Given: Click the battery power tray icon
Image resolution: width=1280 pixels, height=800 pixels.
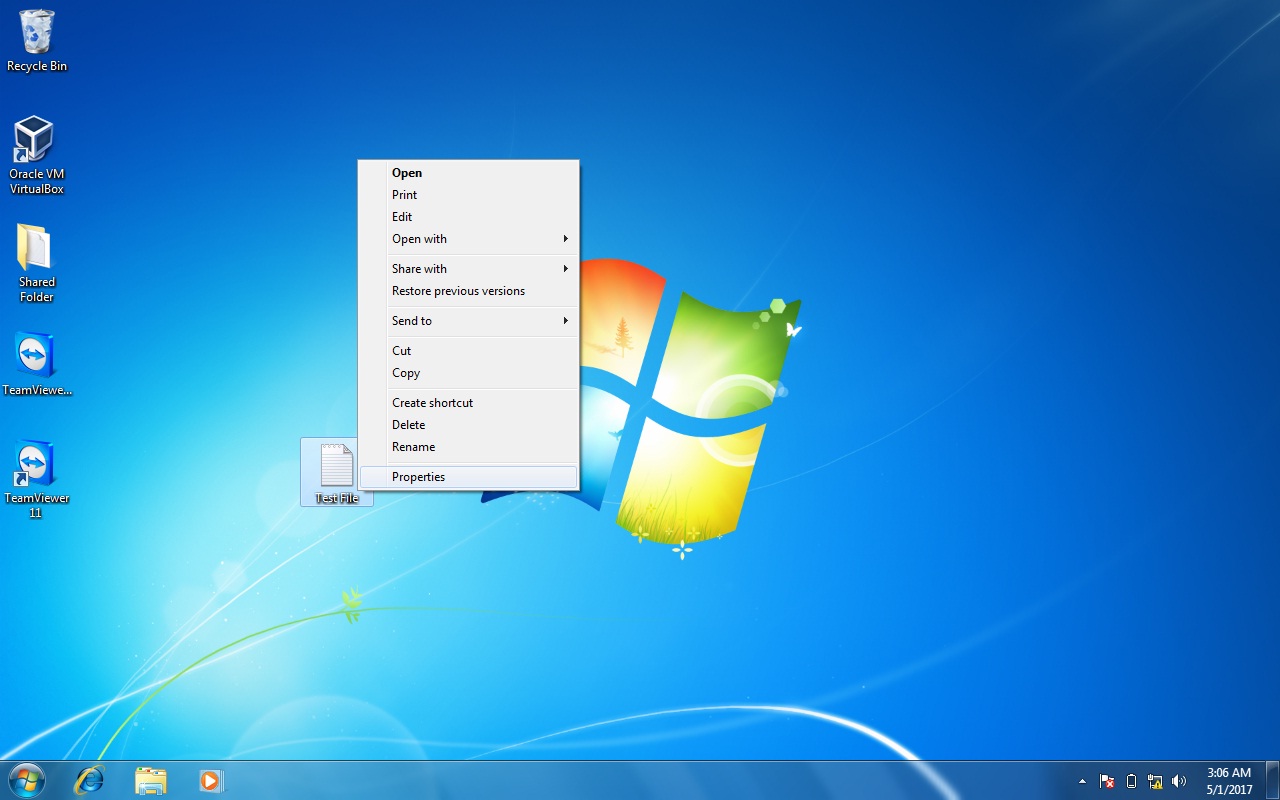Looking at the screenshot, I should coord(1131,781).
